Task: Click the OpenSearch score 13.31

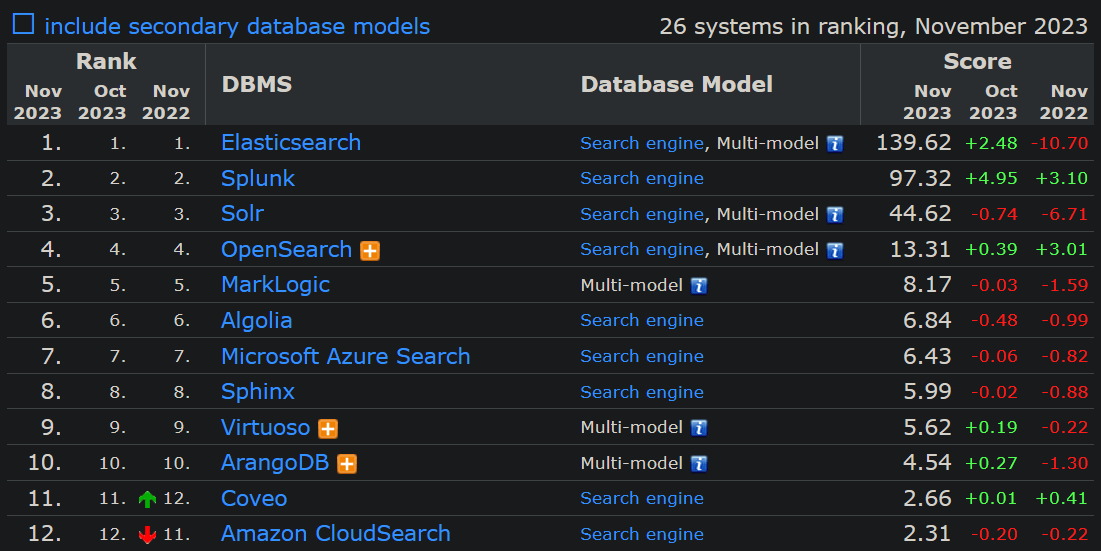Action: [x=921, y=249]
